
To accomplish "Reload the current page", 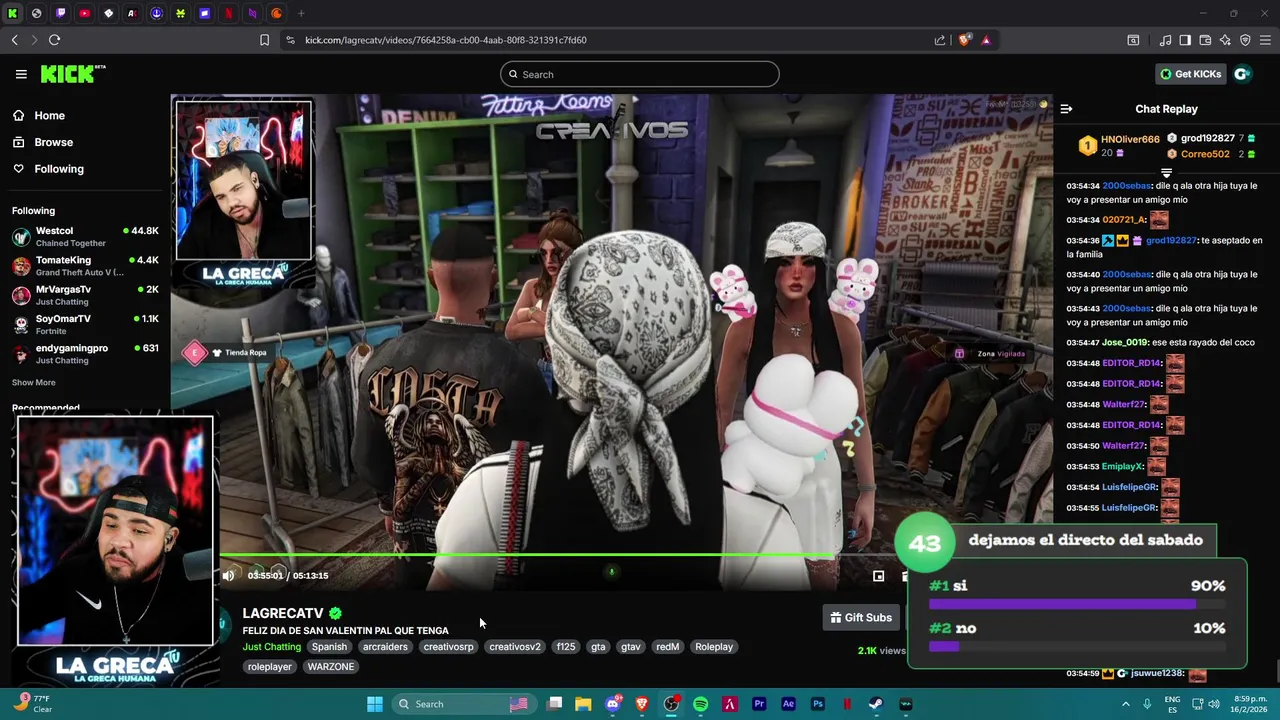I will click(x=54, y=40).
